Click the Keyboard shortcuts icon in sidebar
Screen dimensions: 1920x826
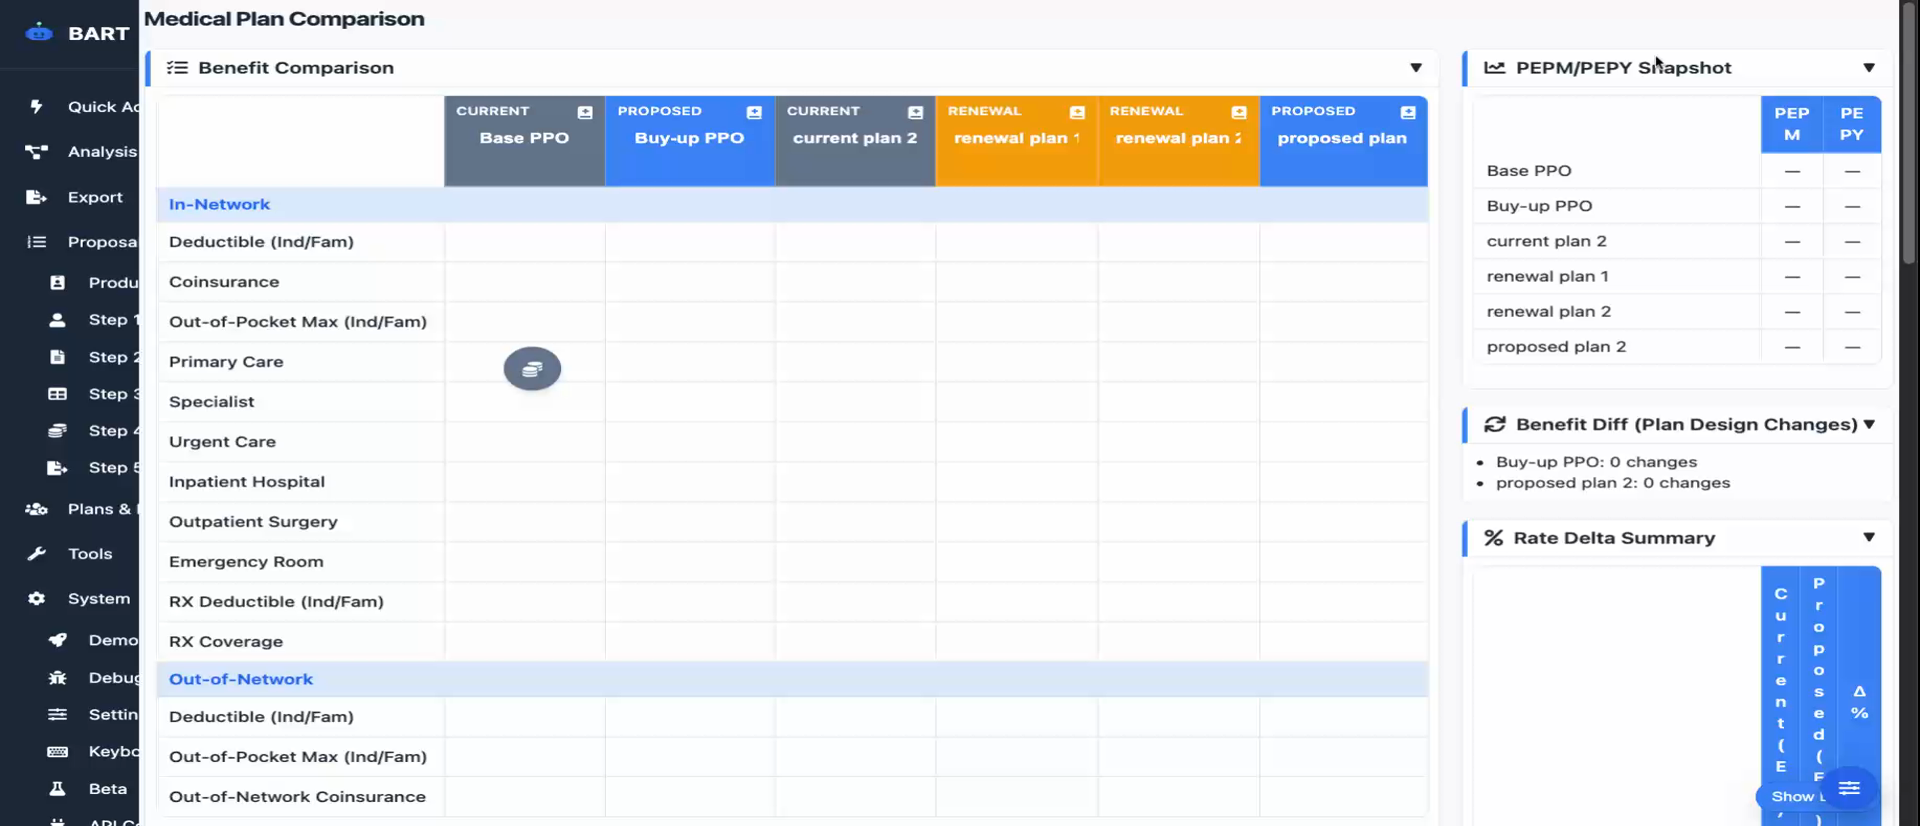tap(57, 751)
